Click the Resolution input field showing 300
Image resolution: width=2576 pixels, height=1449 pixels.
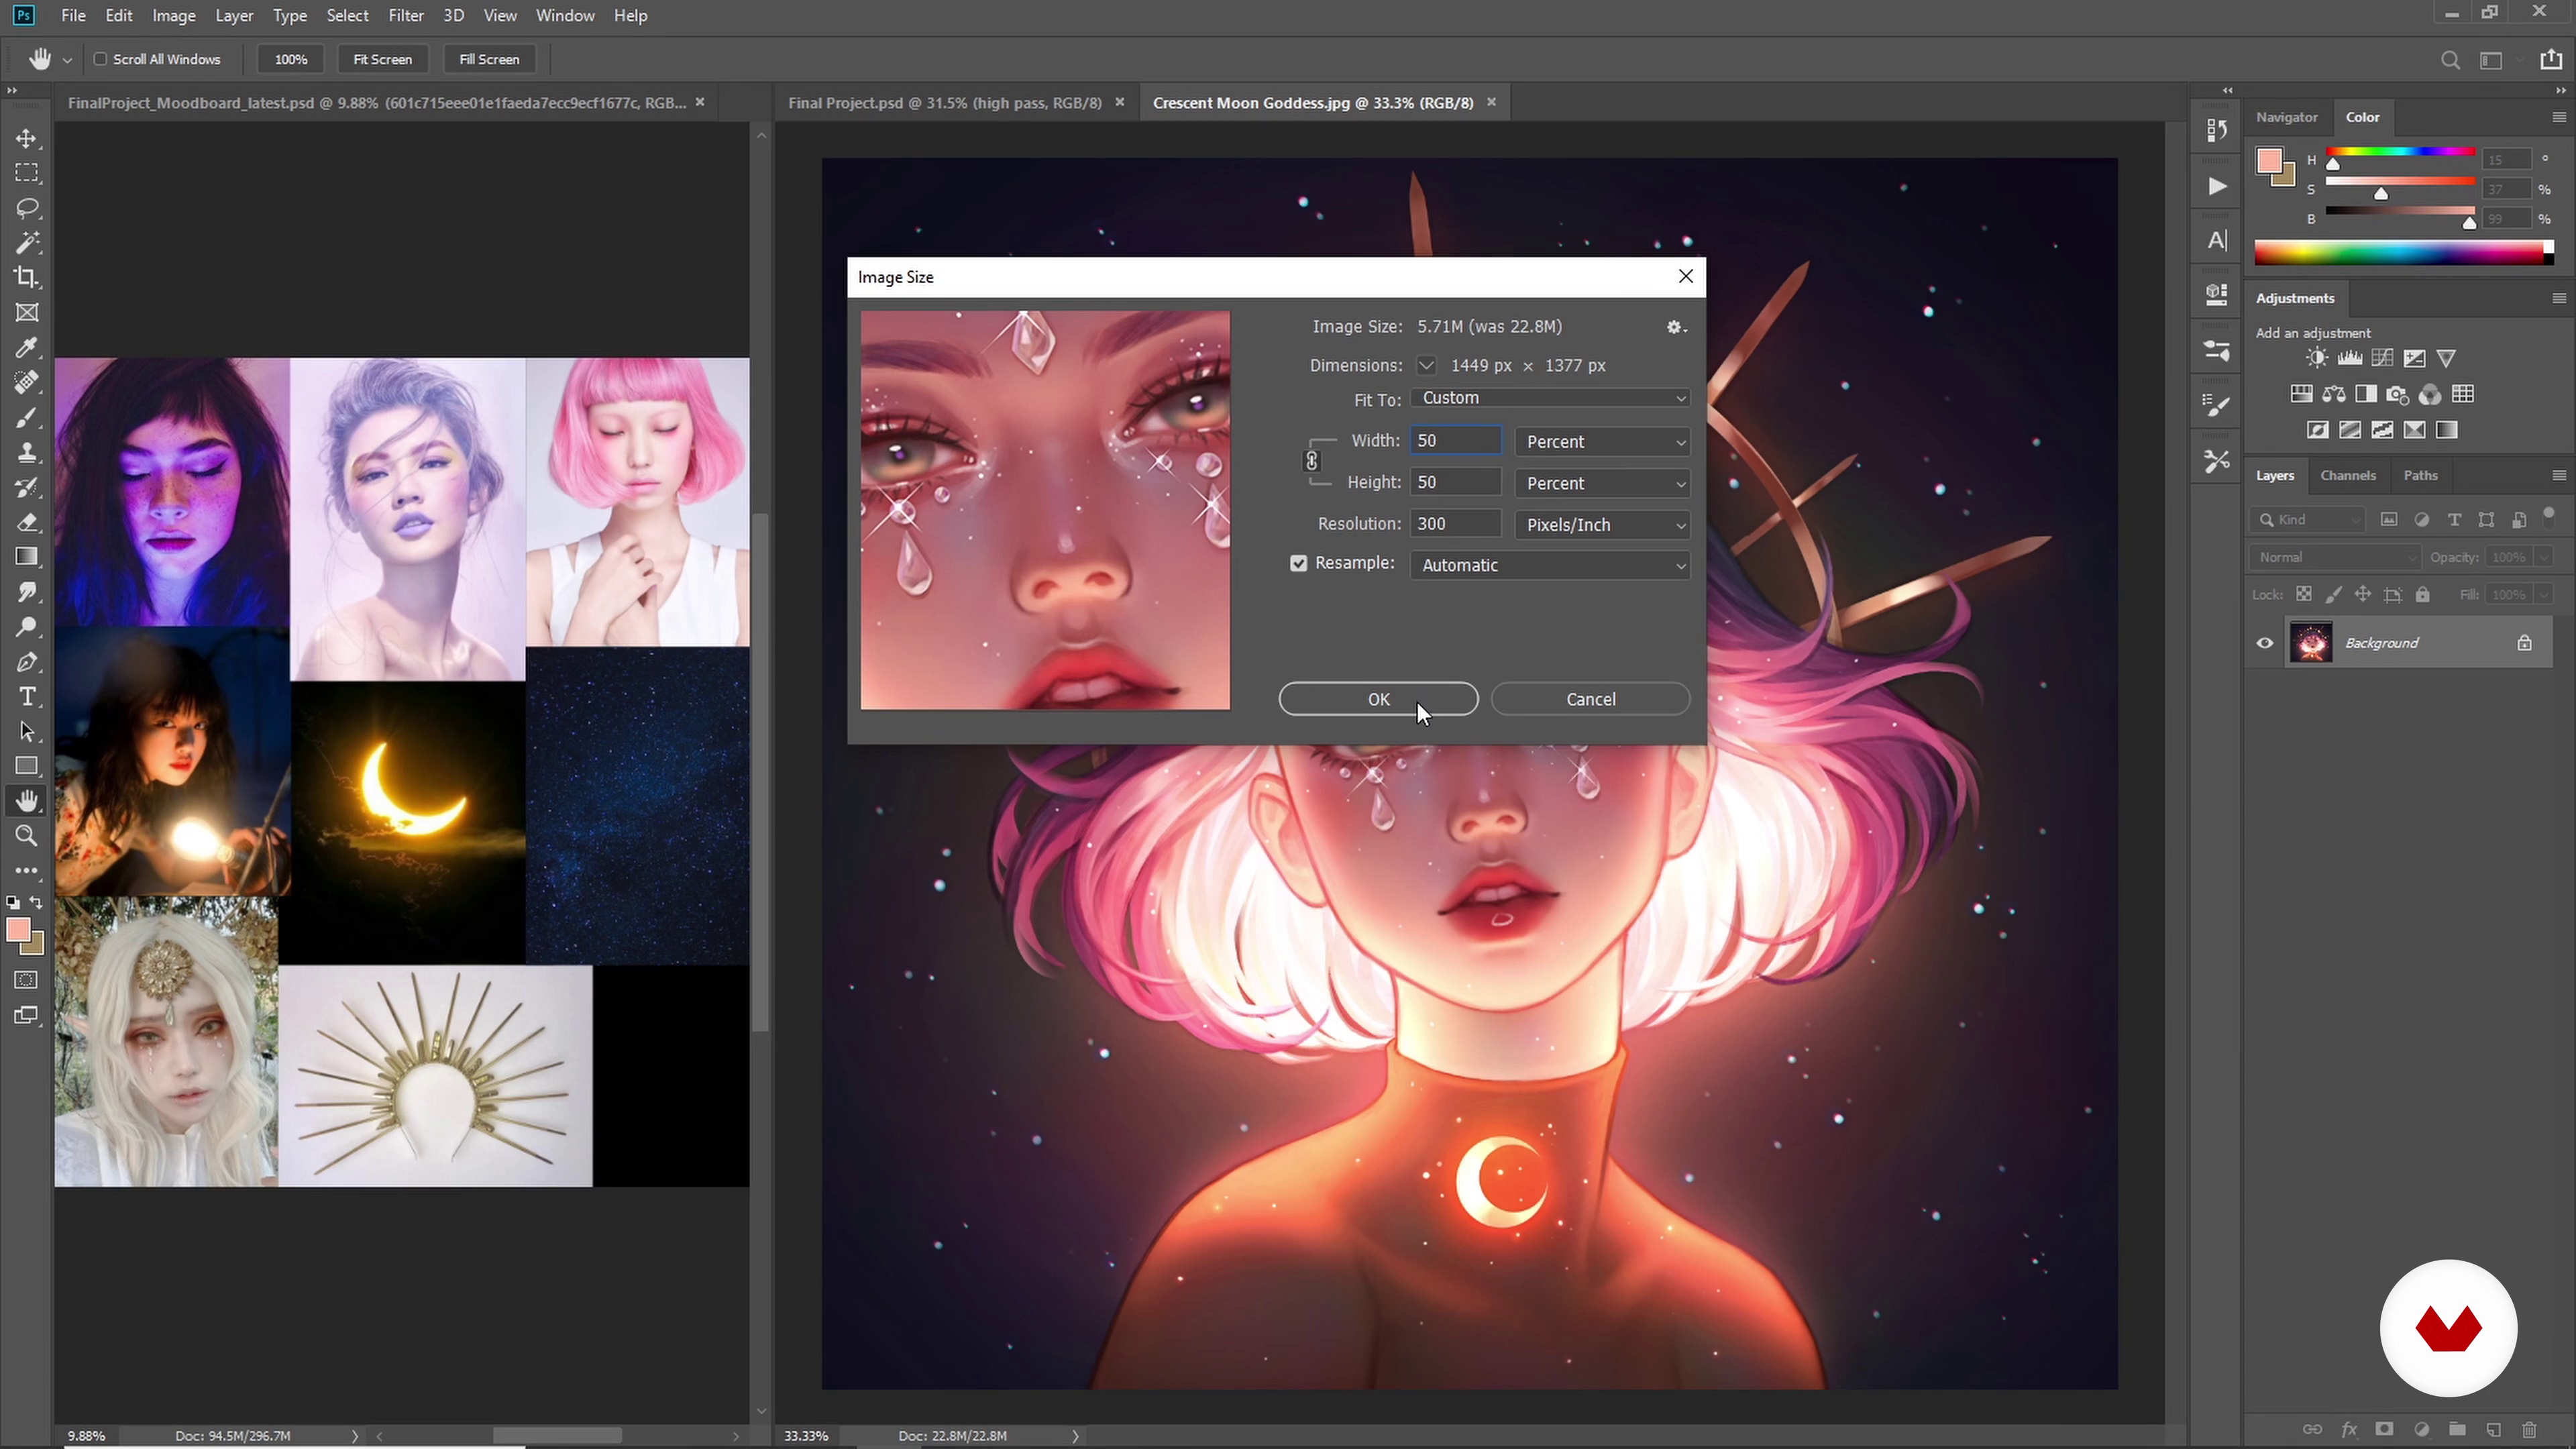coord(1455,524)
